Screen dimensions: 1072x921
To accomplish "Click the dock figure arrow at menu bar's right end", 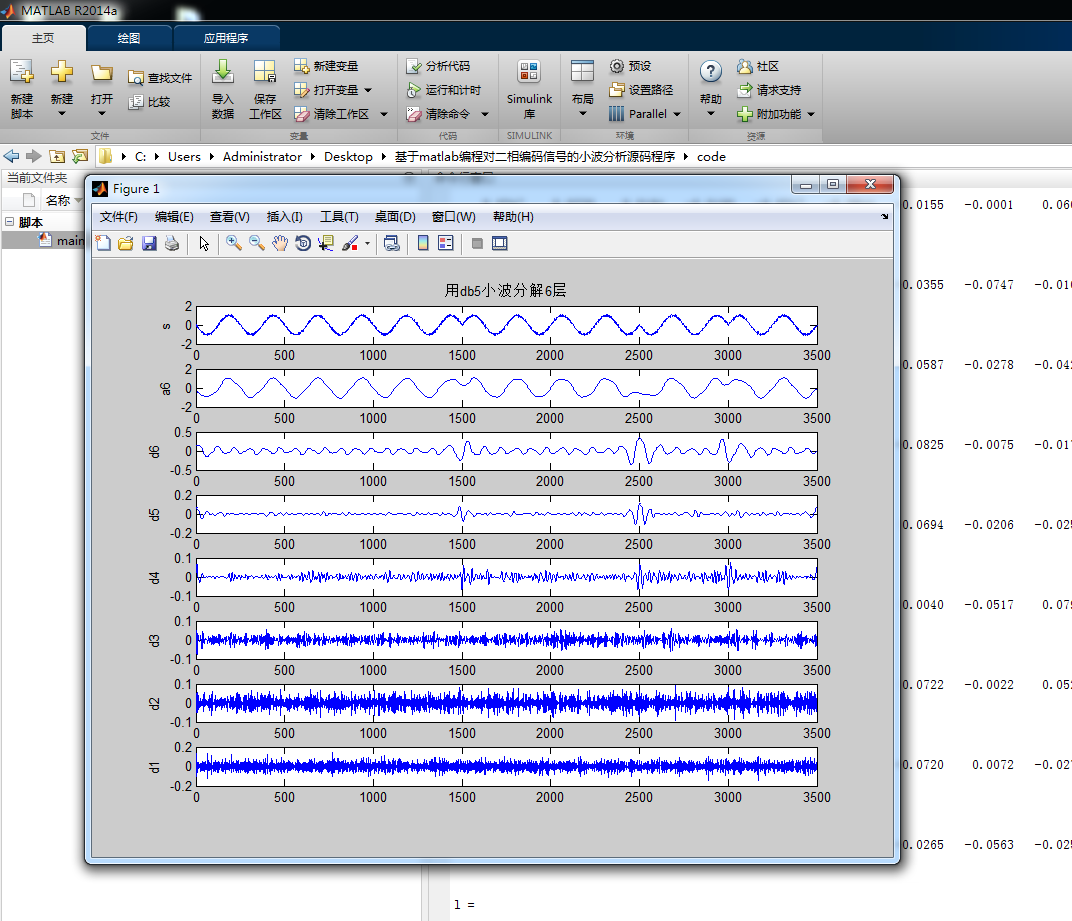I will [884, 217].
